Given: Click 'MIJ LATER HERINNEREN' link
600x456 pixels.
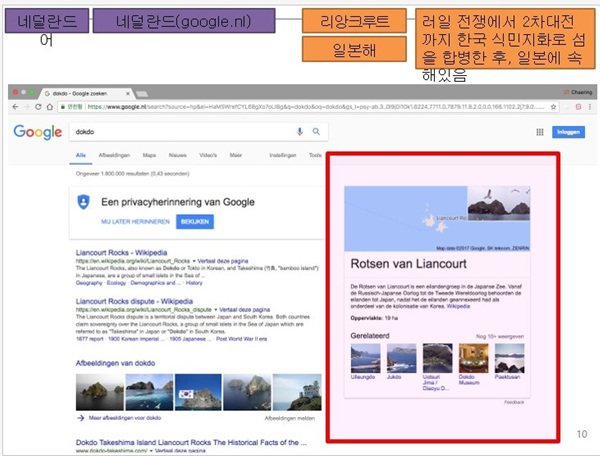Looking at the screenshot, I should [135, 222].
